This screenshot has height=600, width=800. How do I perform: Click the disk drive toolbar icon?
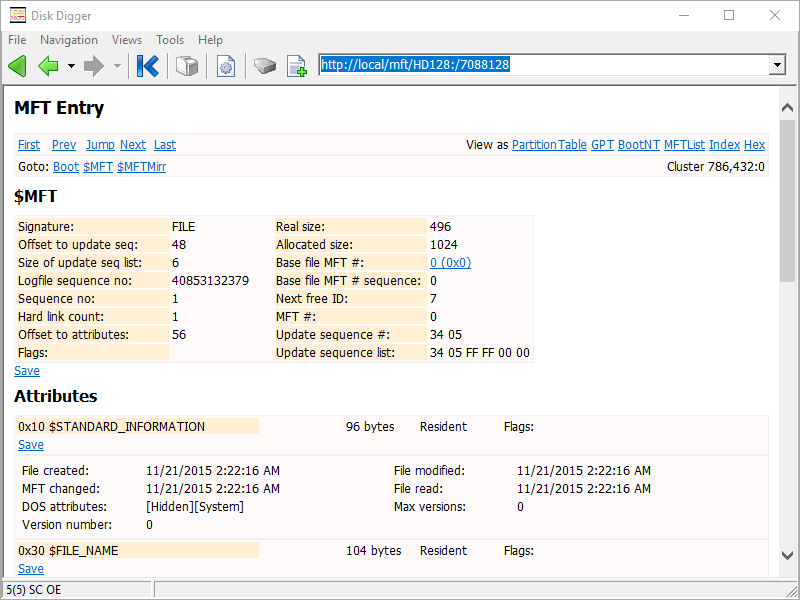click(x=265, y=66)
